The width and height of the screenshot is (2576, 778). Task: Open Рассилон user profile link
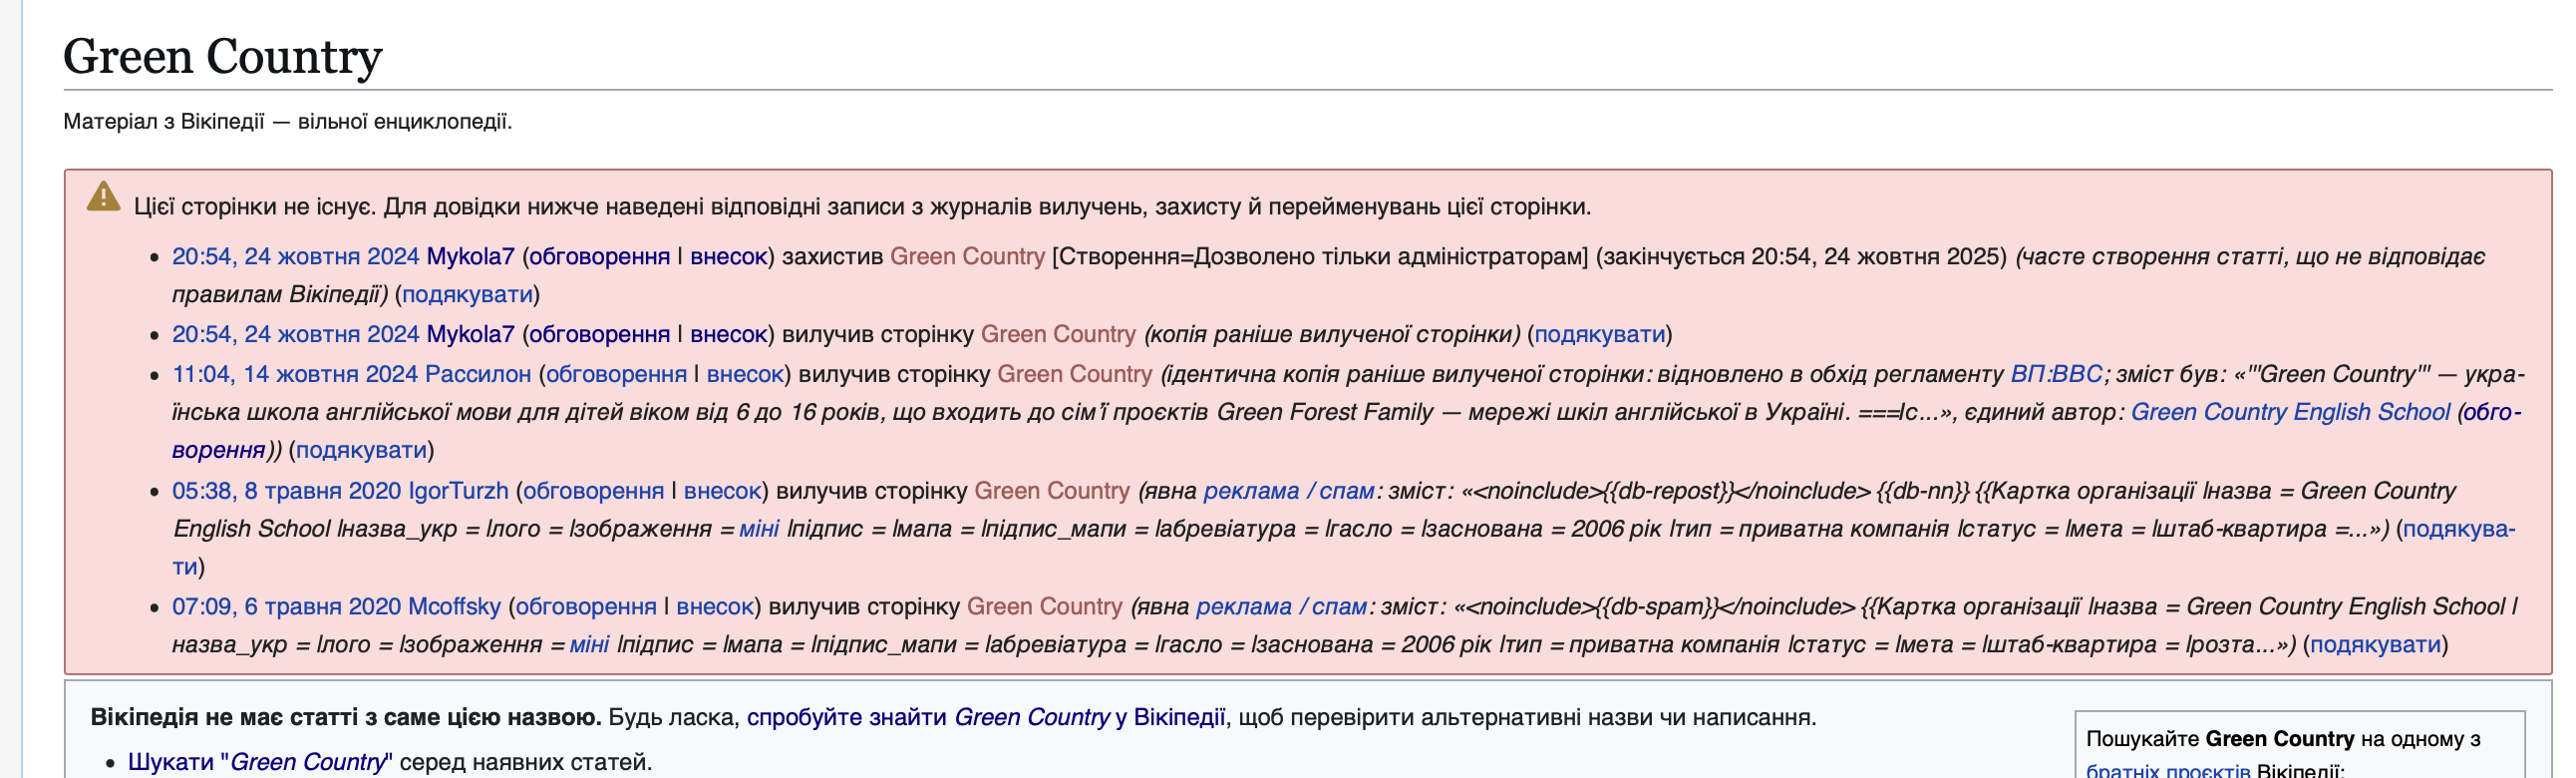[478, 375]
